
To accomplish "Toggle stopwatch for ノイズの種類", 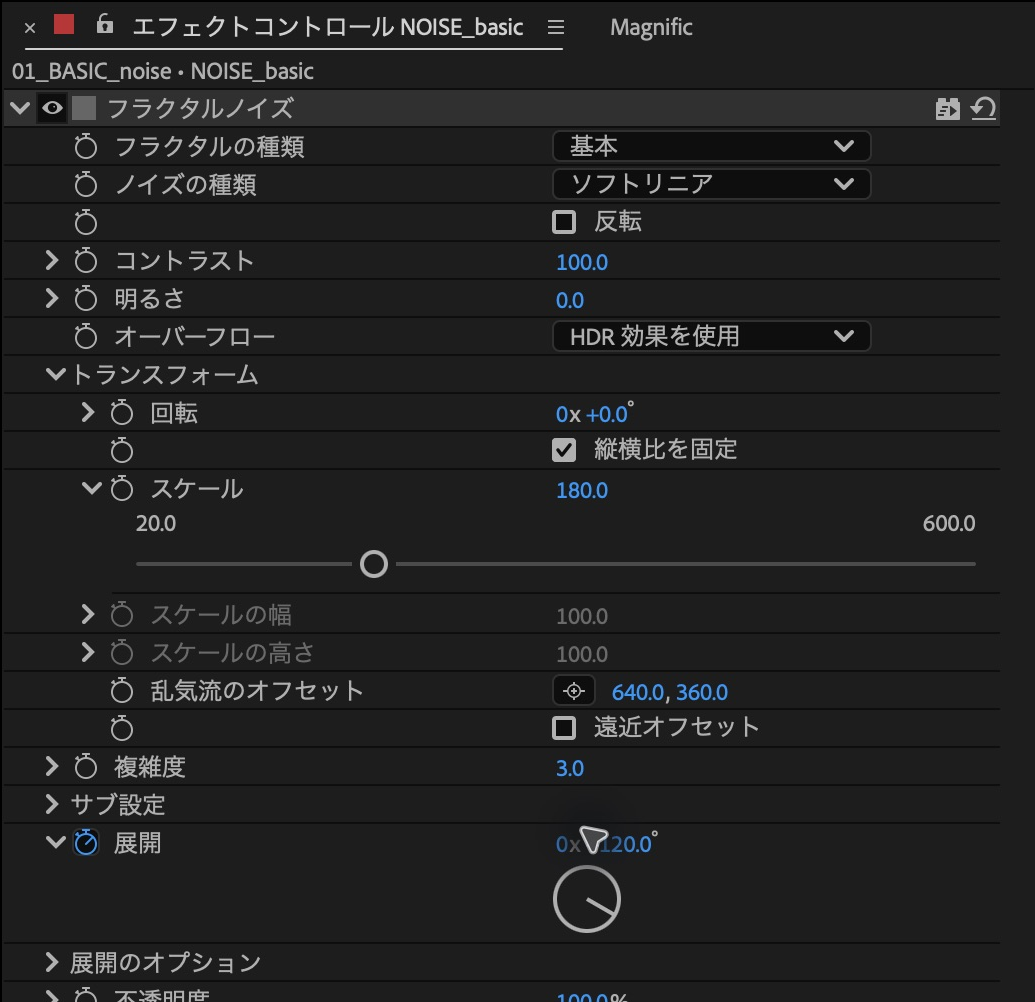I will tap(86, 184).
